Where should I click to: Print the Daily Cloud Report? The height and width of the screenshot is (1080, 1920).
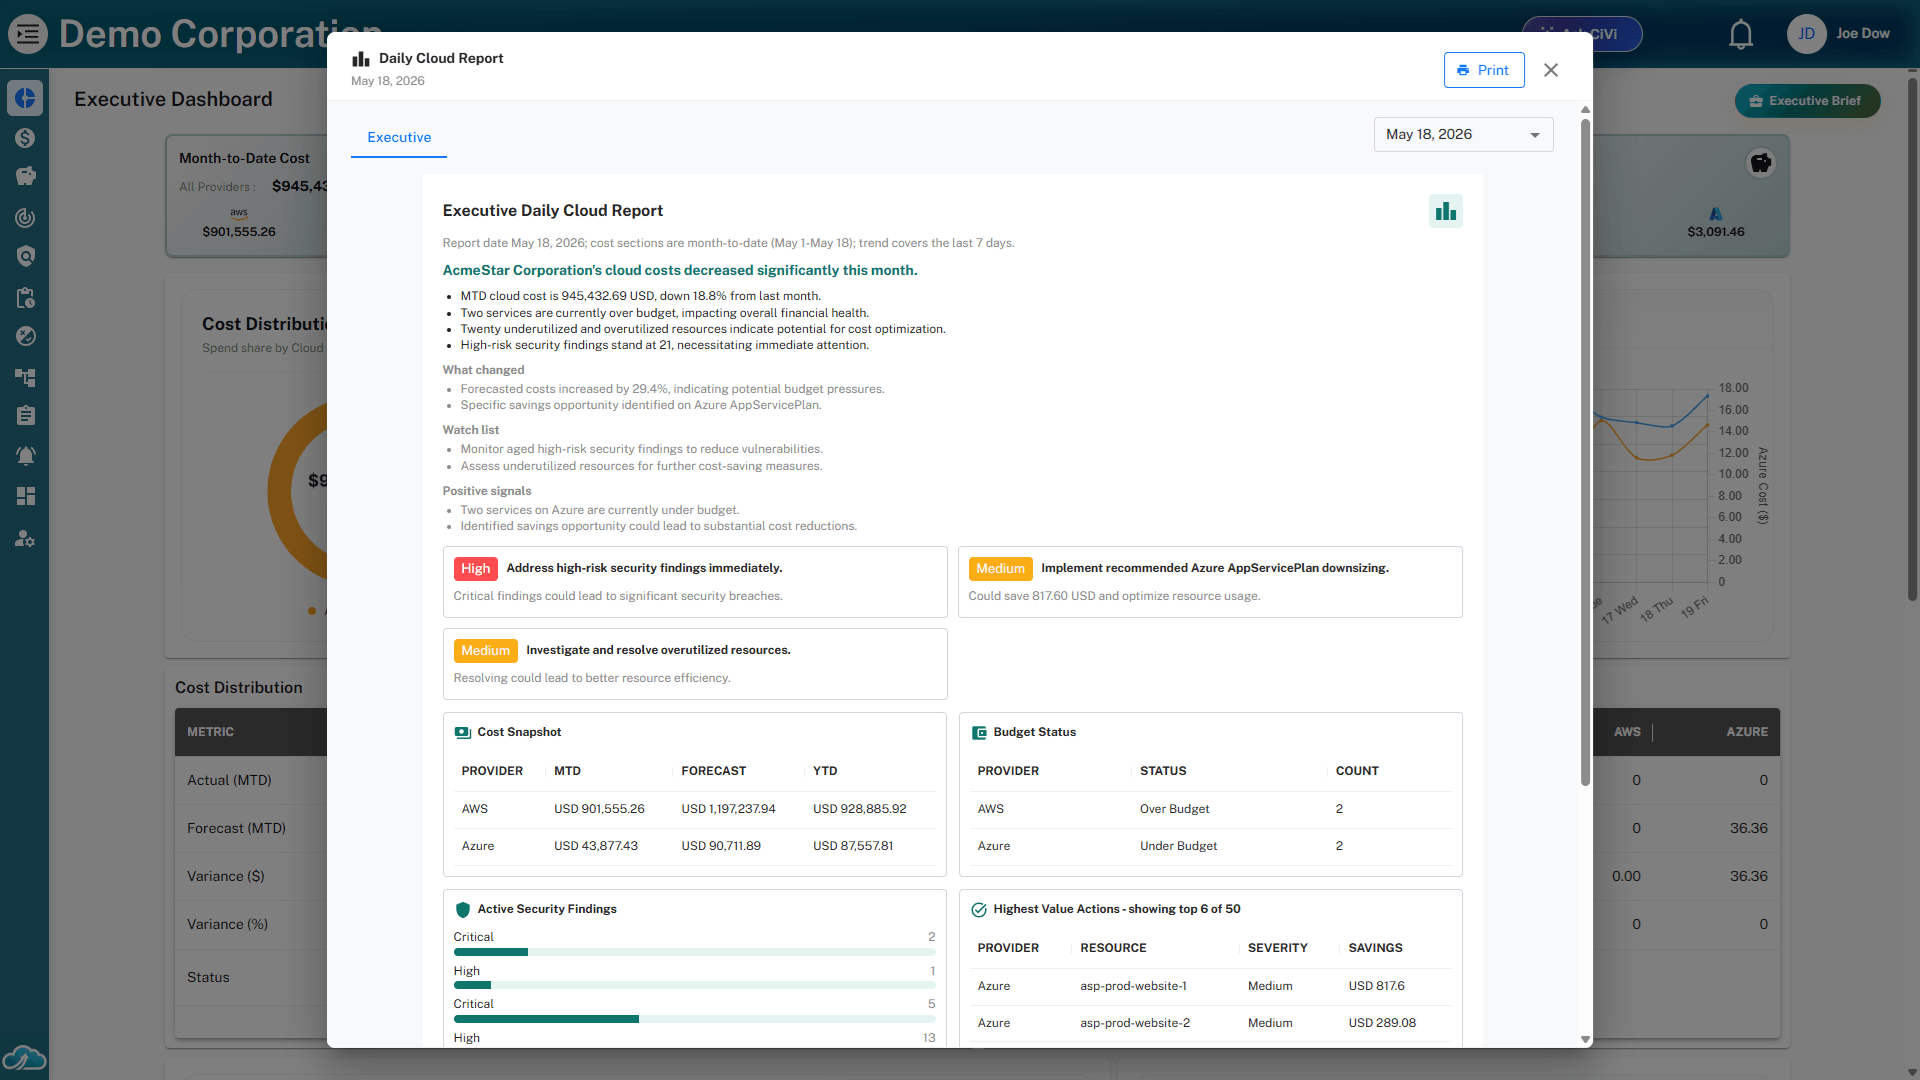point(1484,70)
